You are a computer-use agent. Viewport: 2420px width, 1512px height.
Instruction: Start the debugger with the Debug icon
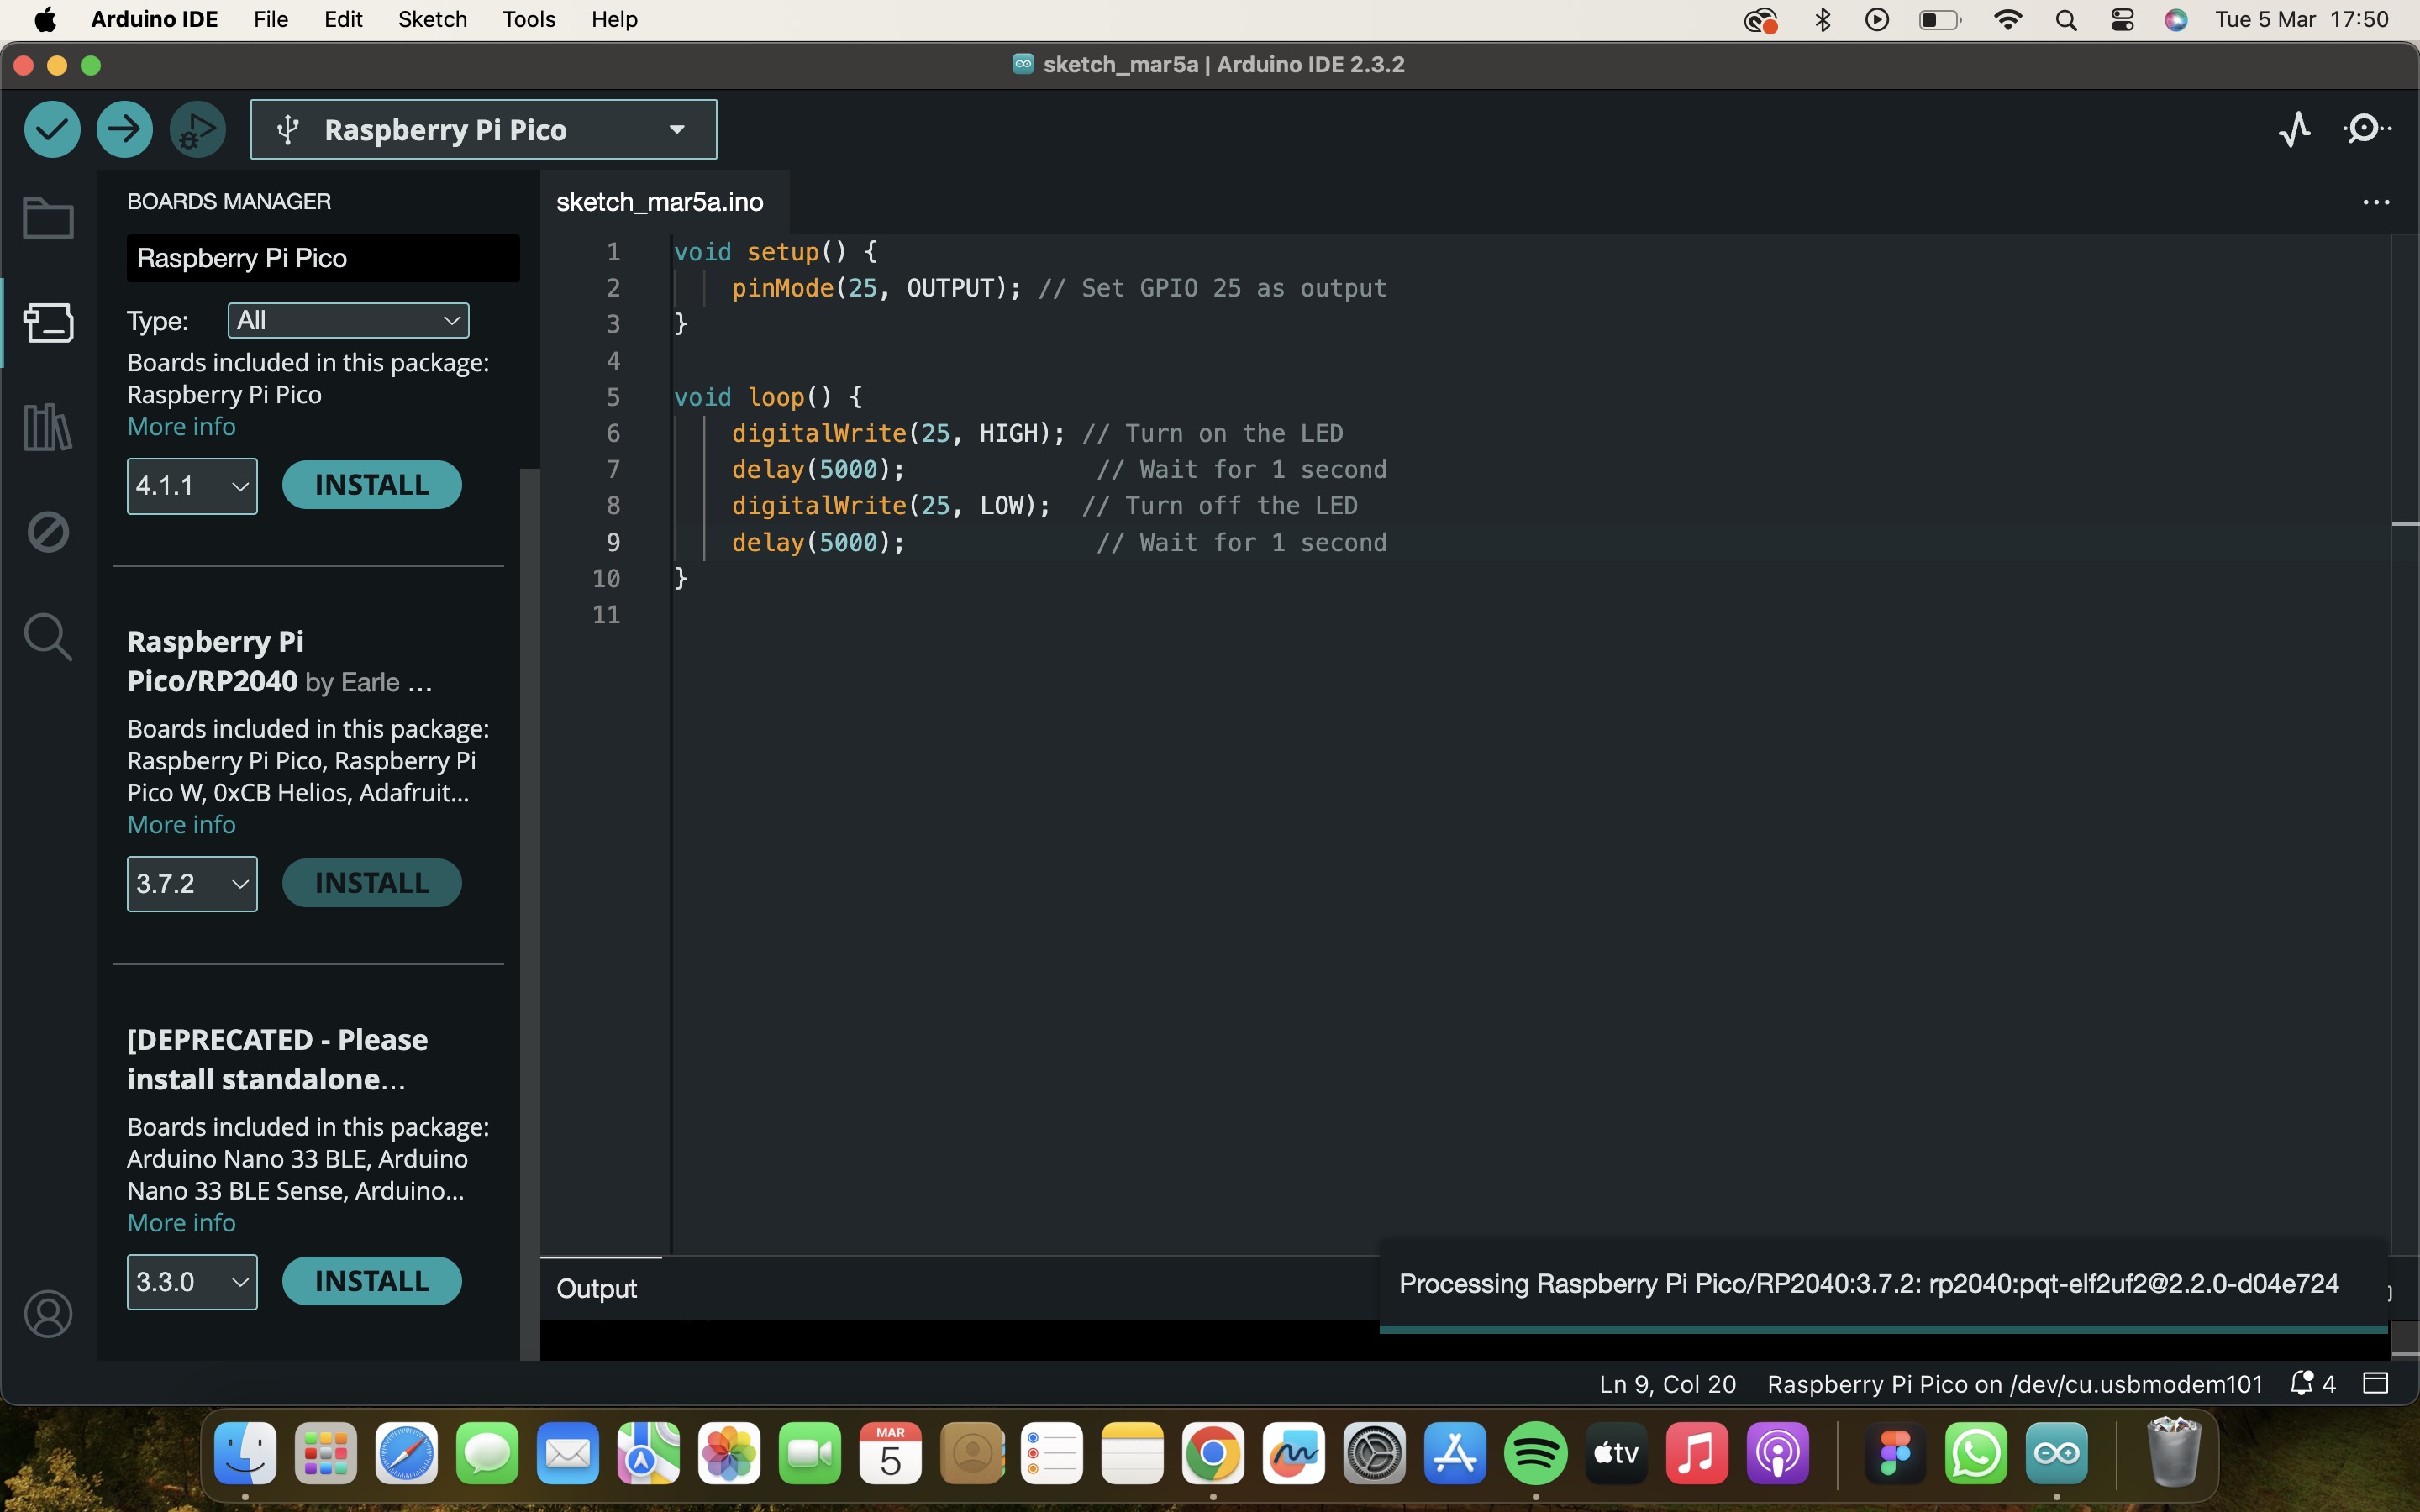(197, 129)
